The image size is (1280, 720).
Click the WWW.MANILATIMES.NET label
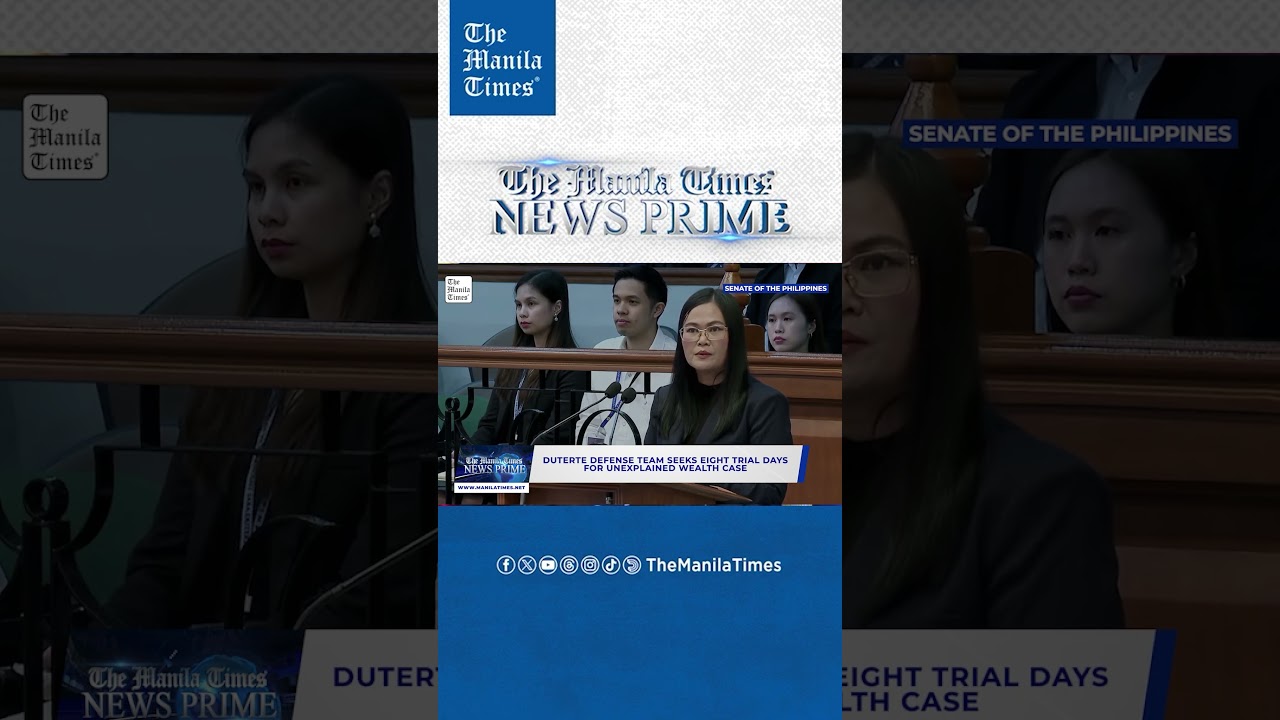tap(491, 487)
